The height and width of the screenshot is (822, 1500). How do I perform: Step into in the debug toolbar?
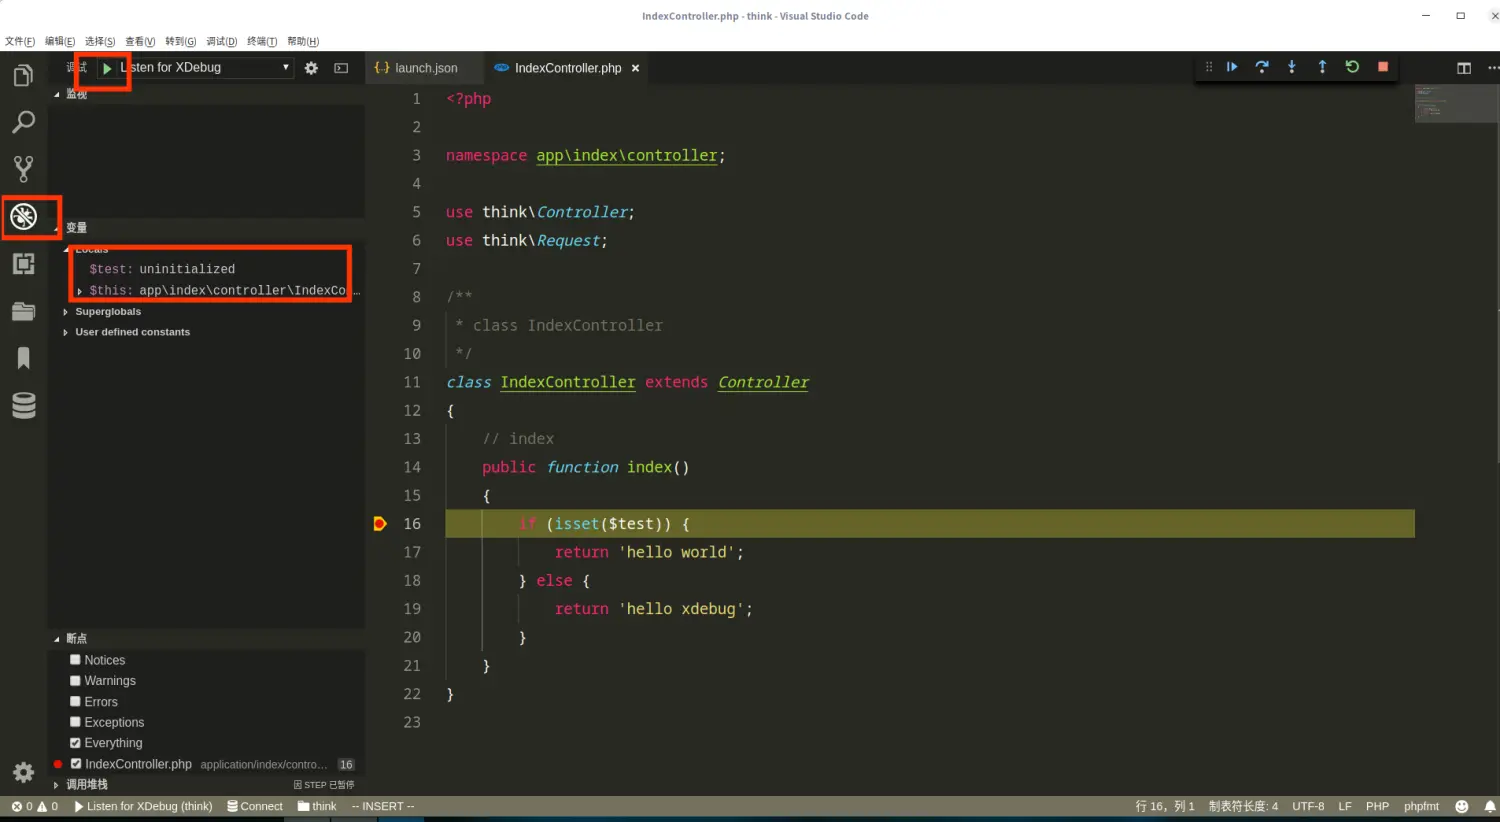pos(1292,67)
